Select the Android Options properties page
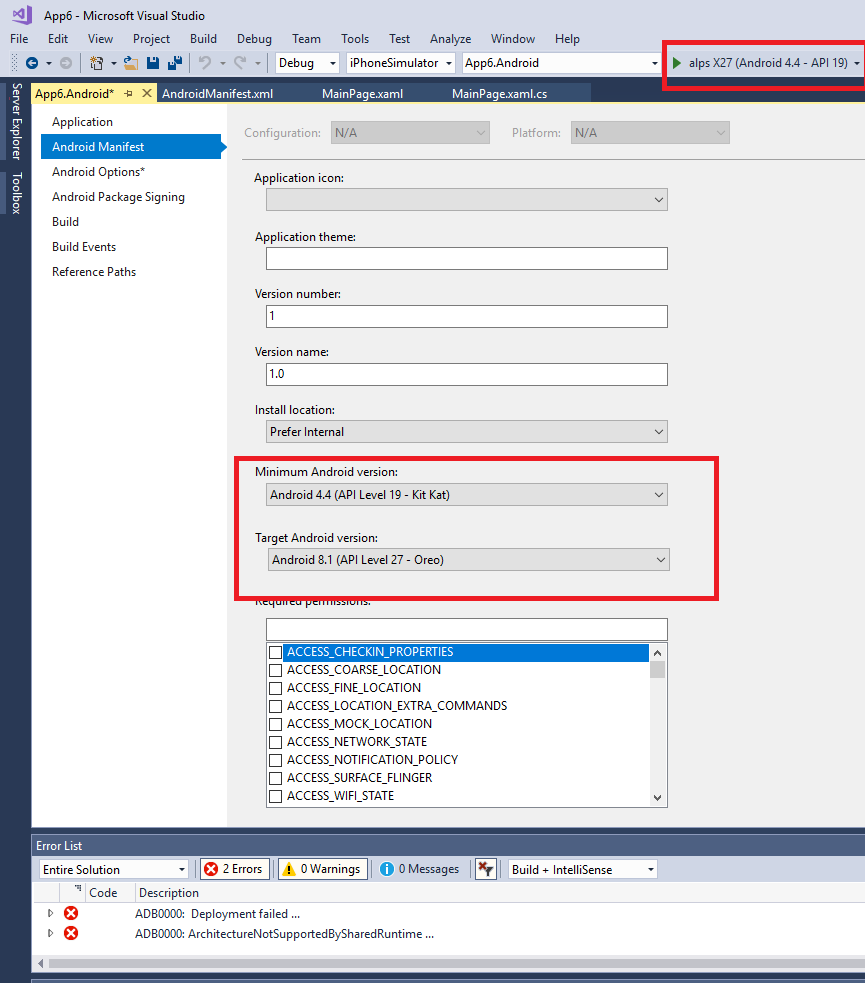 pyautogui.click(x=98, y=172)
